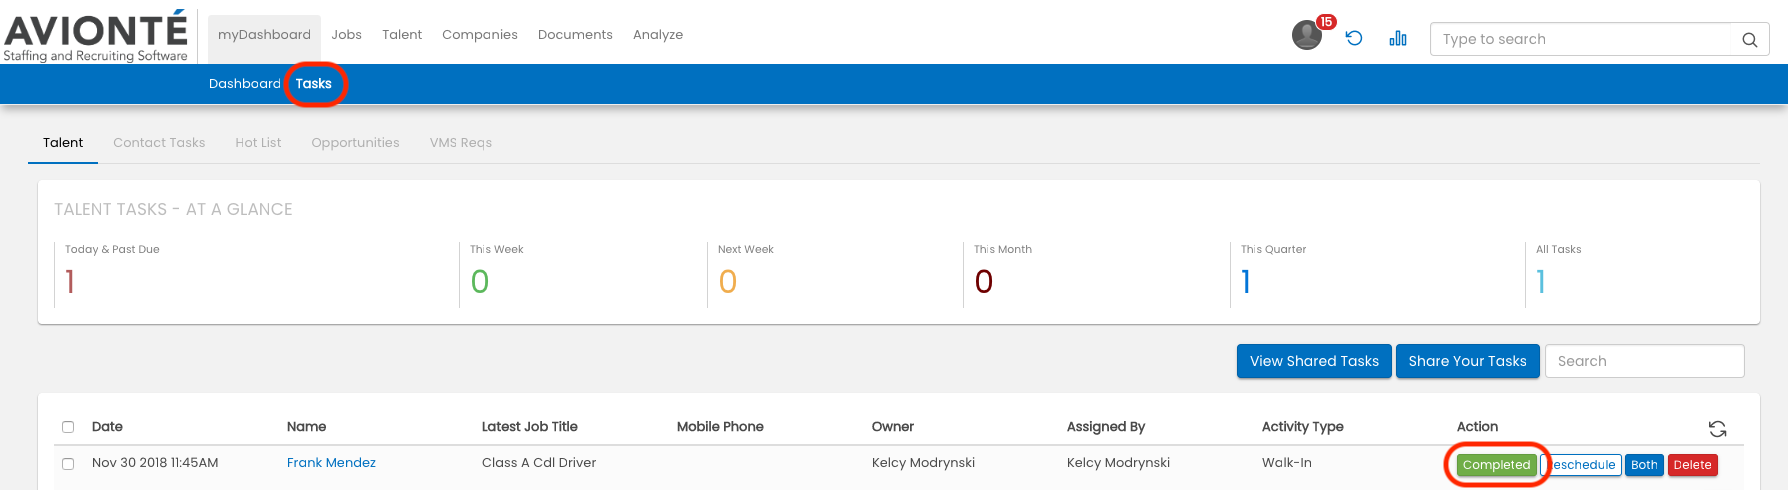Open the bar chart analytics icon

pyautogui.click(x=1398, y=38)
